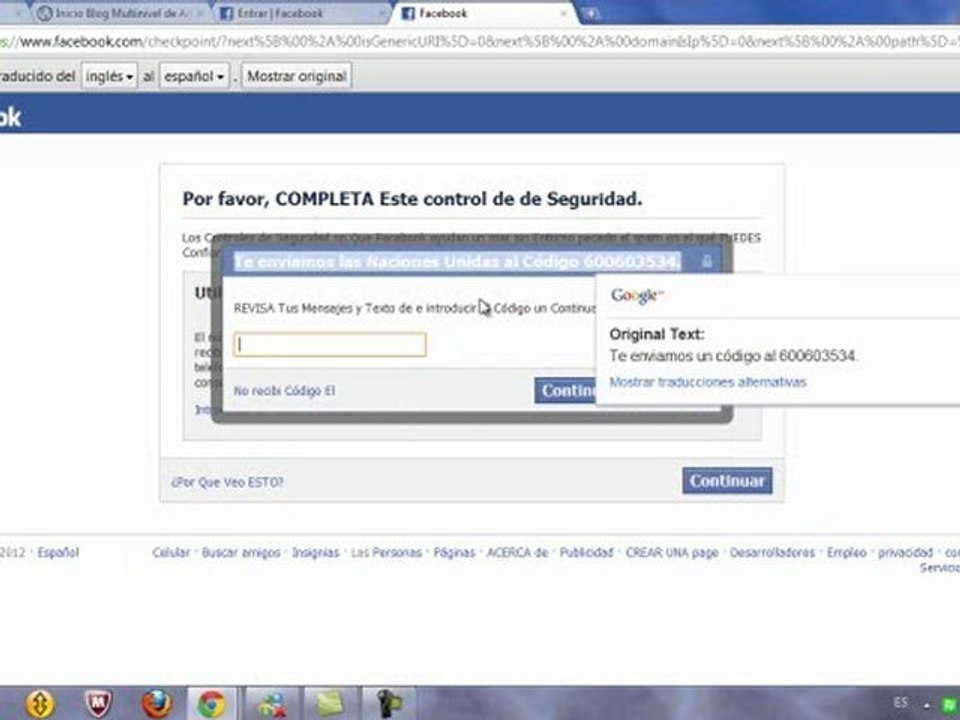Open McAfee from the taskbar
This screenshot has width=960, height=720.
pyautogui.click(x=98, y=703)
